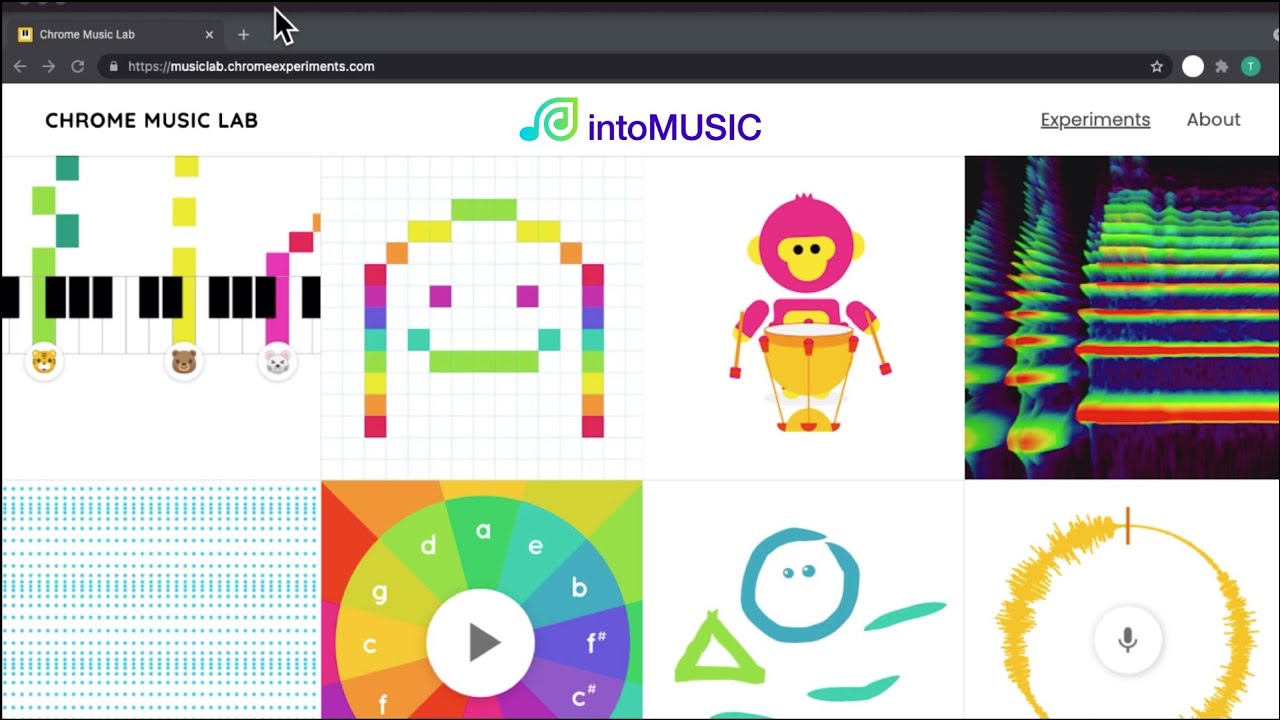This screenshot has width=1280, height=720.
Task: Select note 'e' on the arpeggio wheel
Action: click(x=535, y=546)
